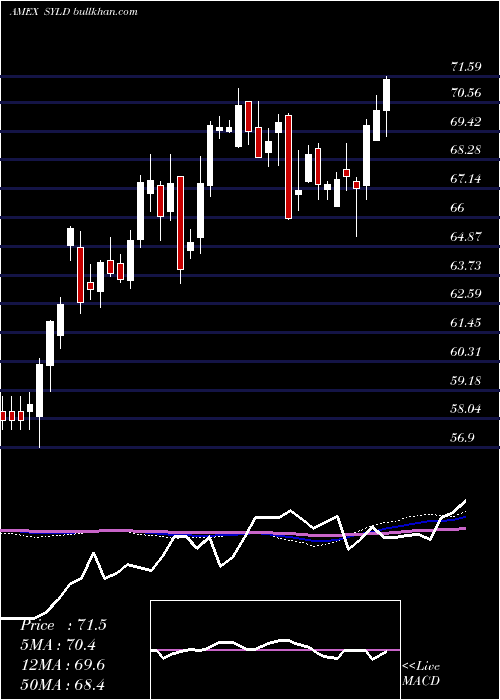
Task: Click the 69.42 price axis label
Action: pos(466,121)
